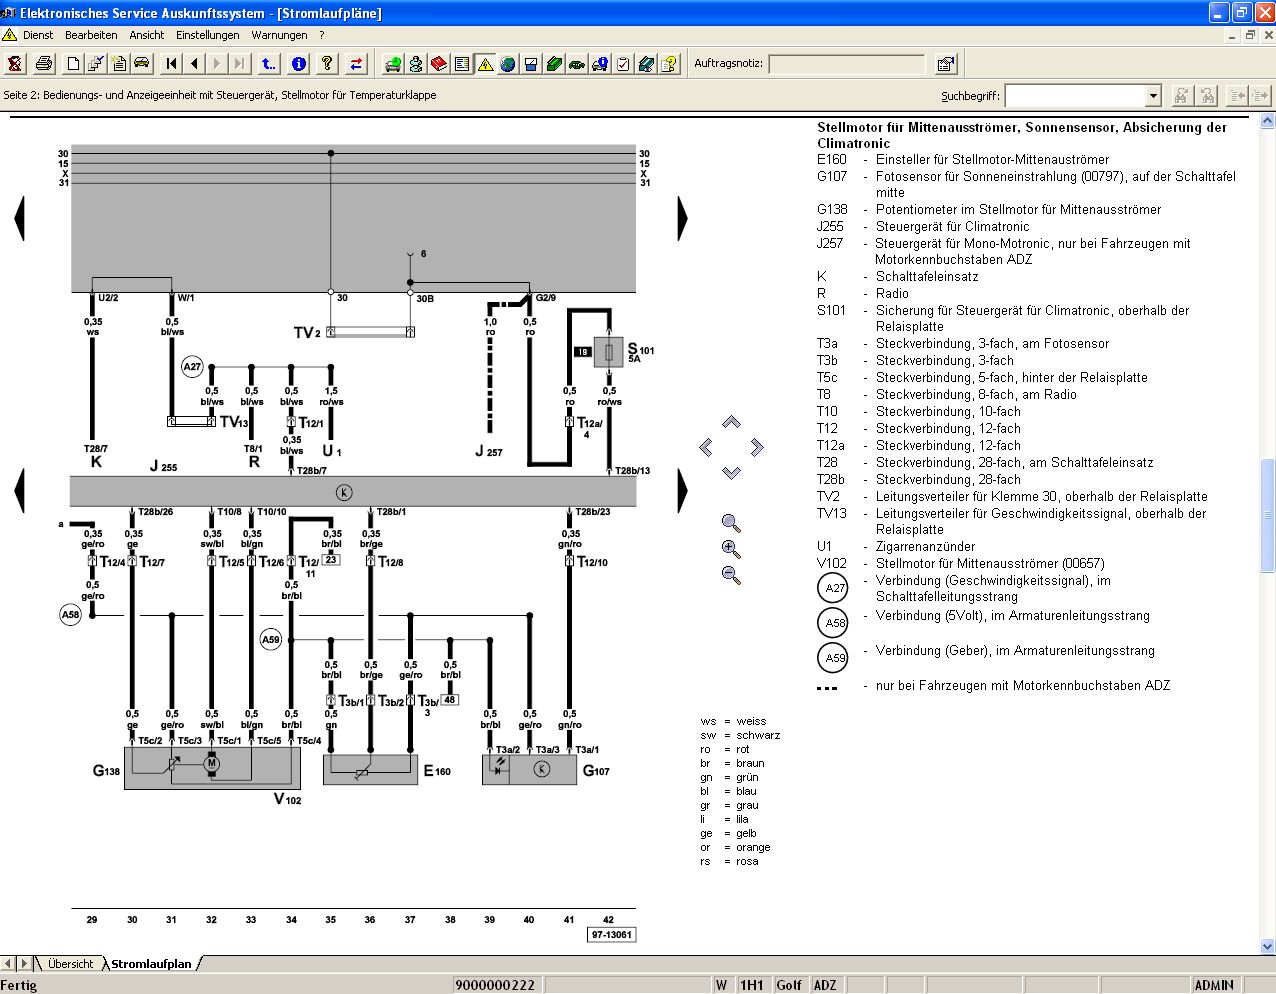This screenshot has height=994, width=1276.
Task: Click the zoom out magnifier icon
Action: [731, 575]
